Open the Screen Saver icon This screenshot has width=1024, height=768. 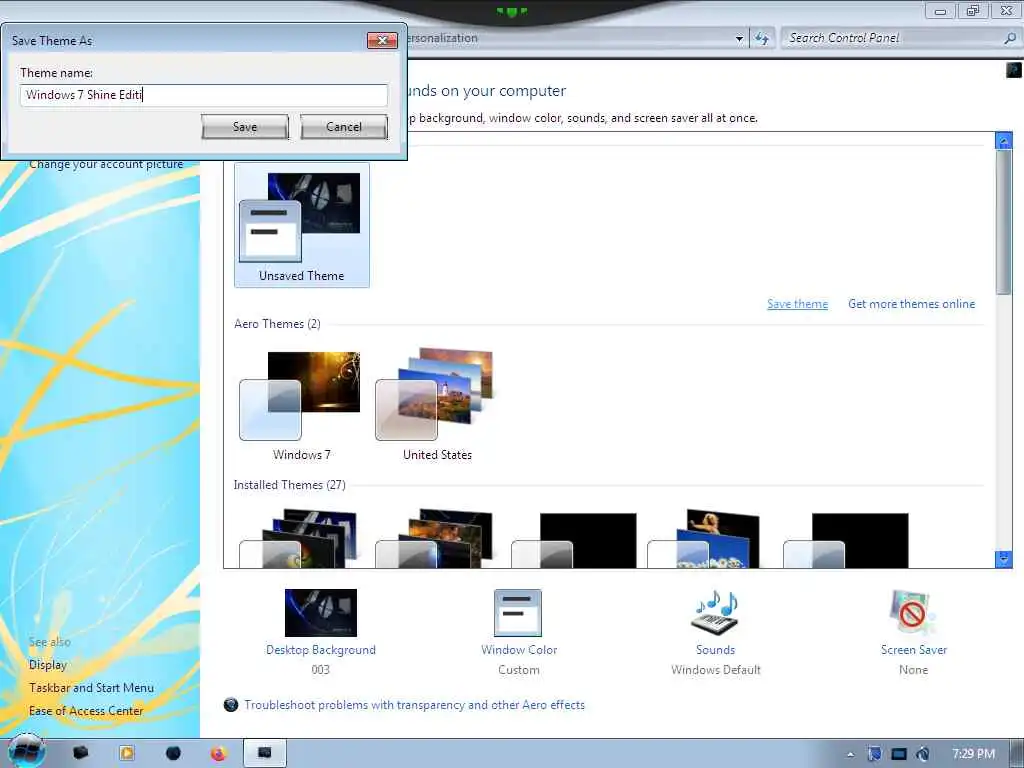[x=912, y=613]
